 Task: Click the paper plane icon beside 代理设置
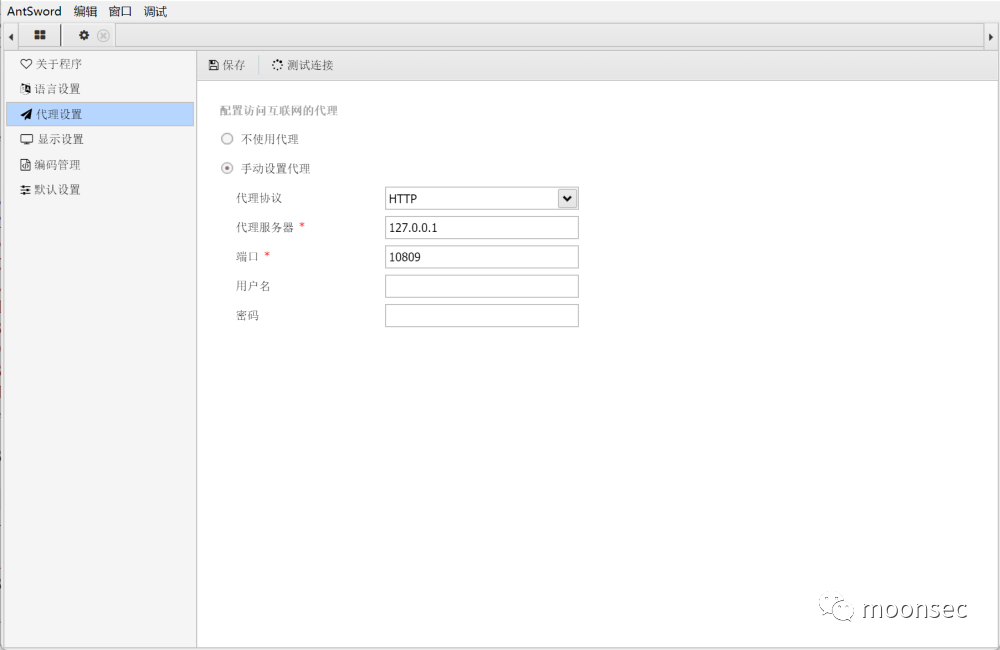(26, 114)
